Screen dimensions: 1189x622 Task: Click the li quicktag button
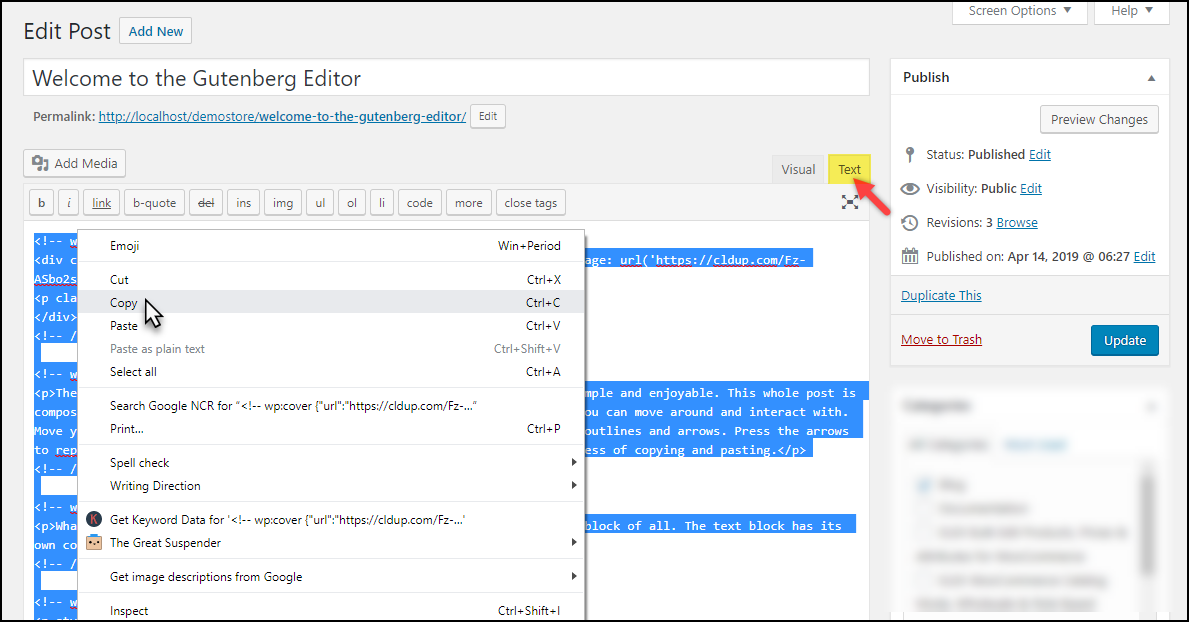[x=381, y=203]
